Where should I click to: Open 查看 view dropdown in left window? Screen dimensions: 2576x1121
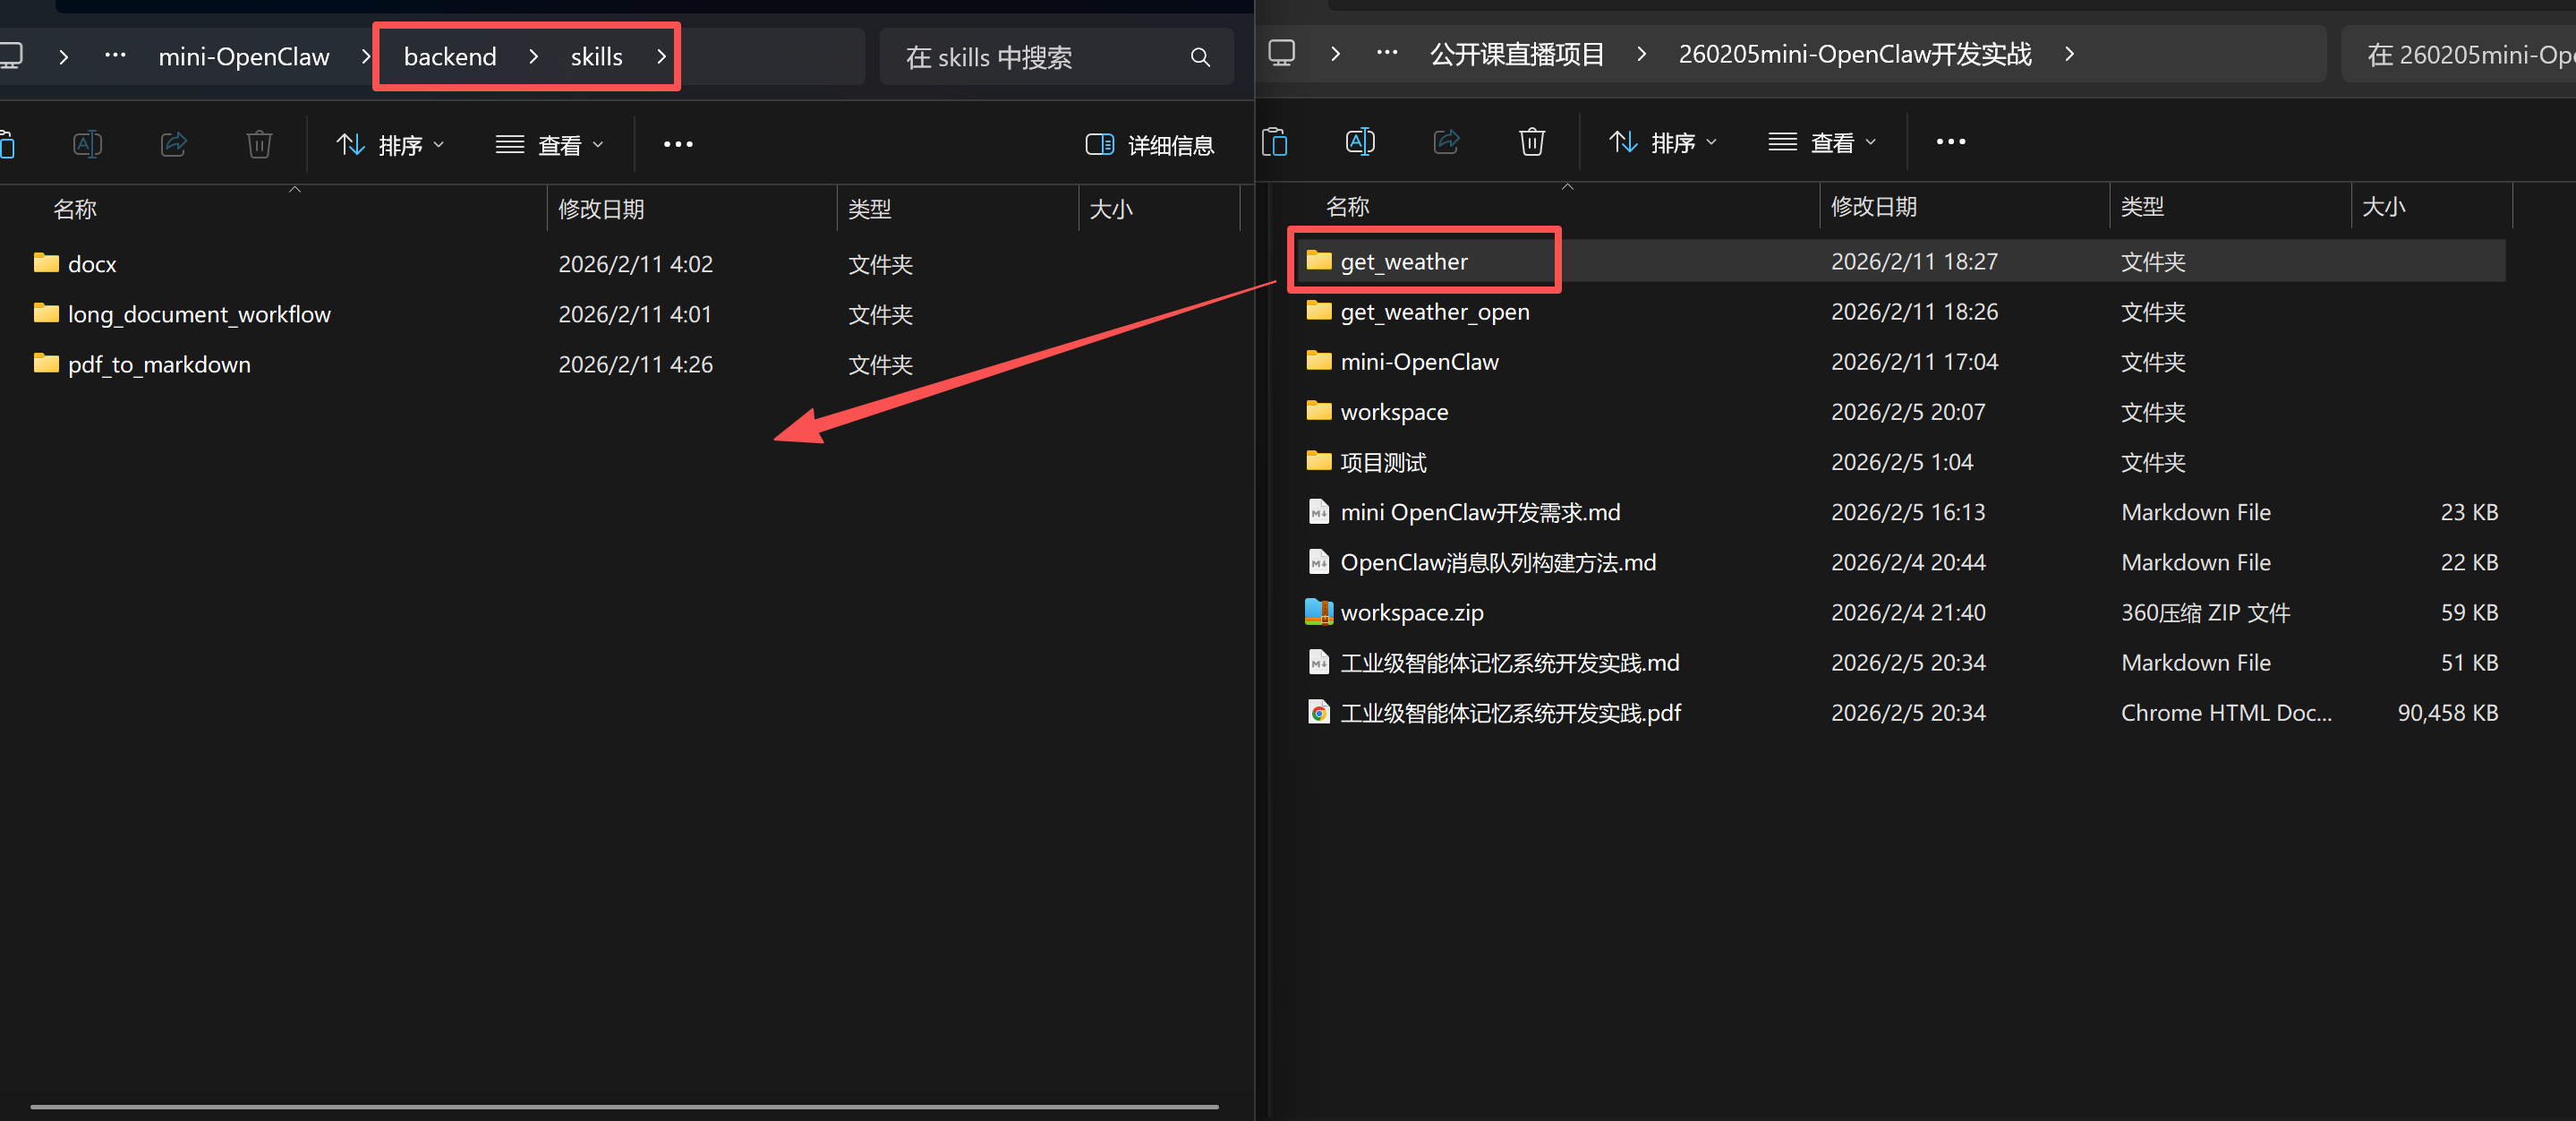(x=550, y=145)
